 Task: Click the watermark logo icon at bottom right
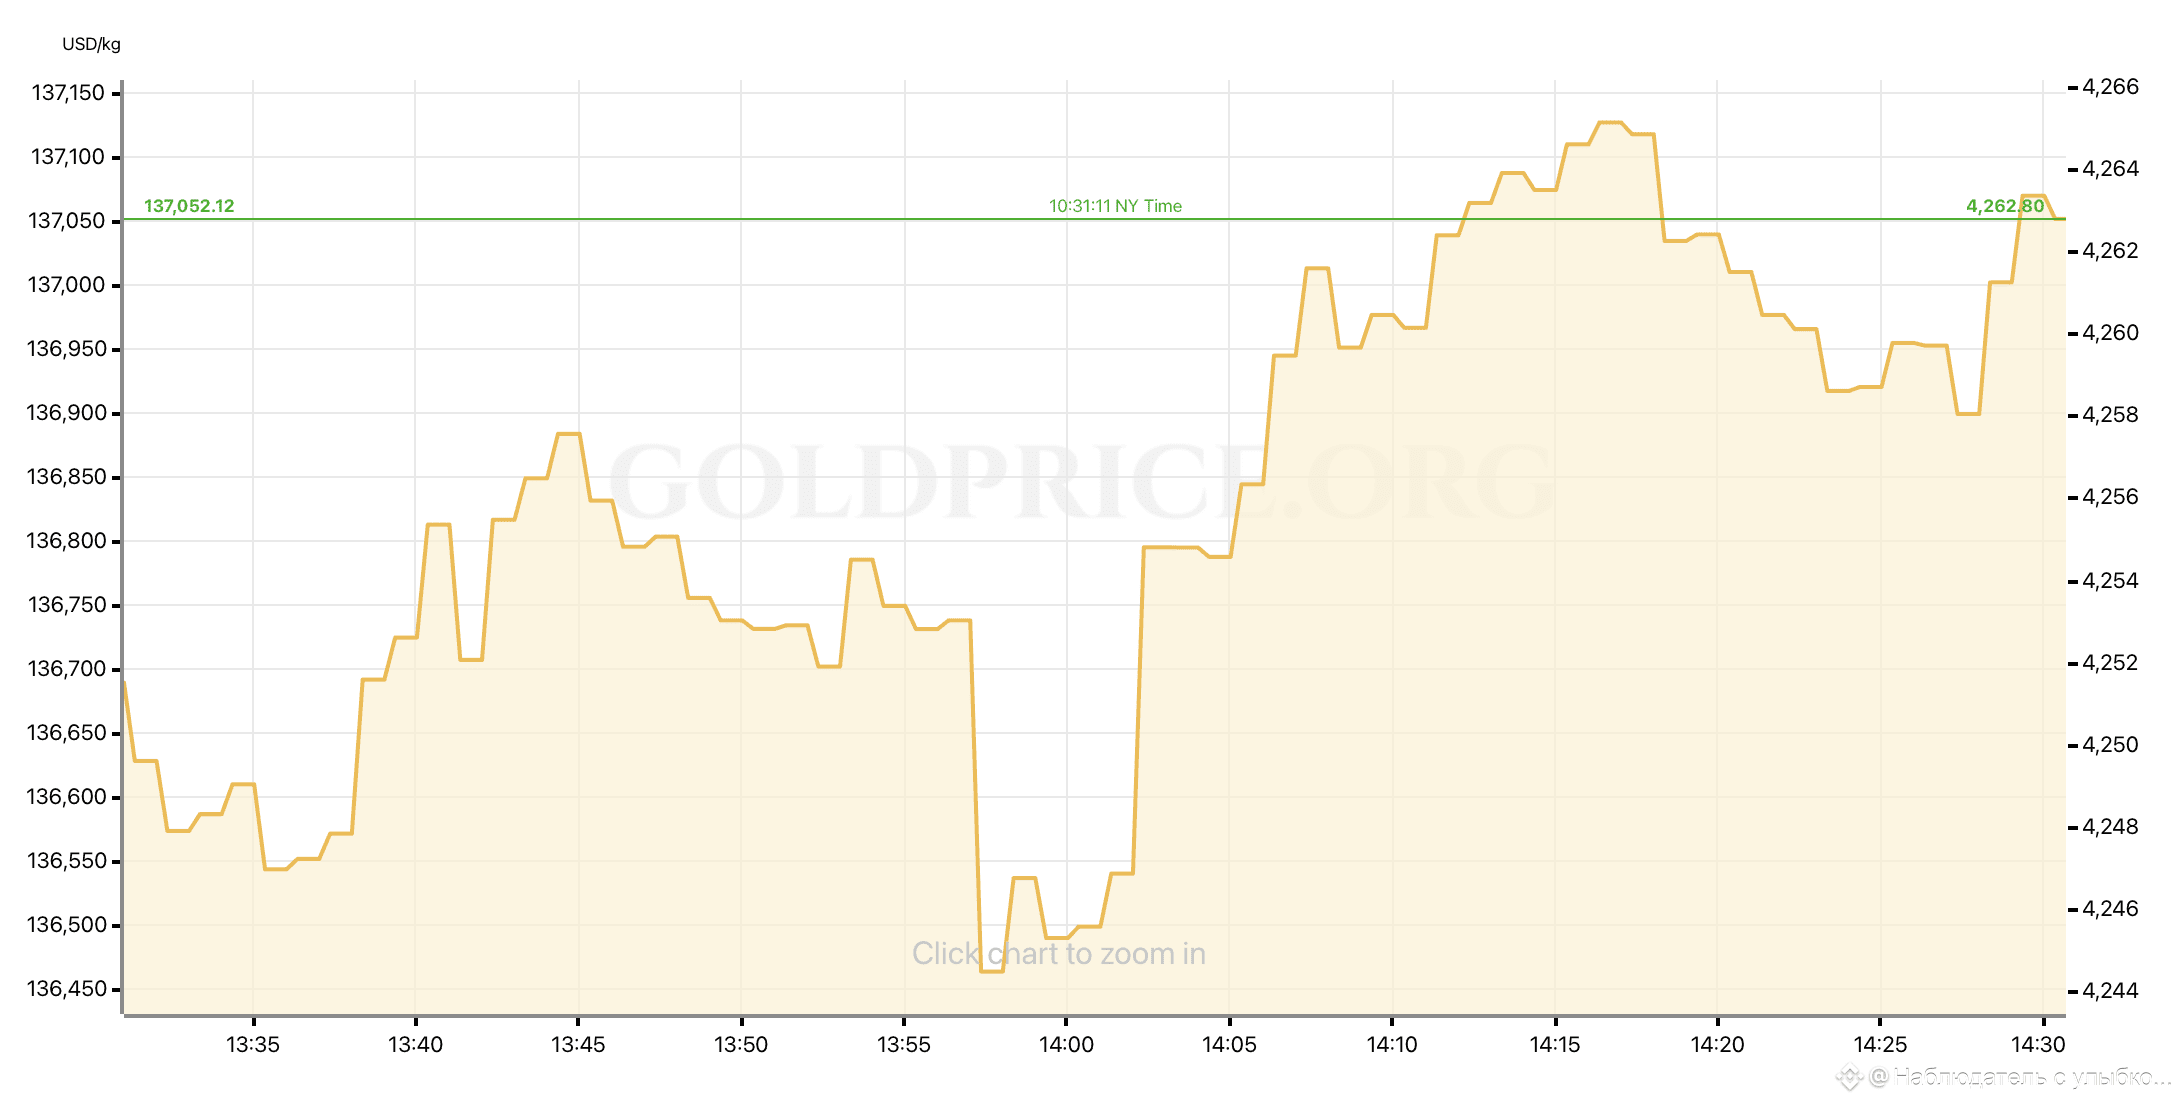[x=1850, y=1077]
